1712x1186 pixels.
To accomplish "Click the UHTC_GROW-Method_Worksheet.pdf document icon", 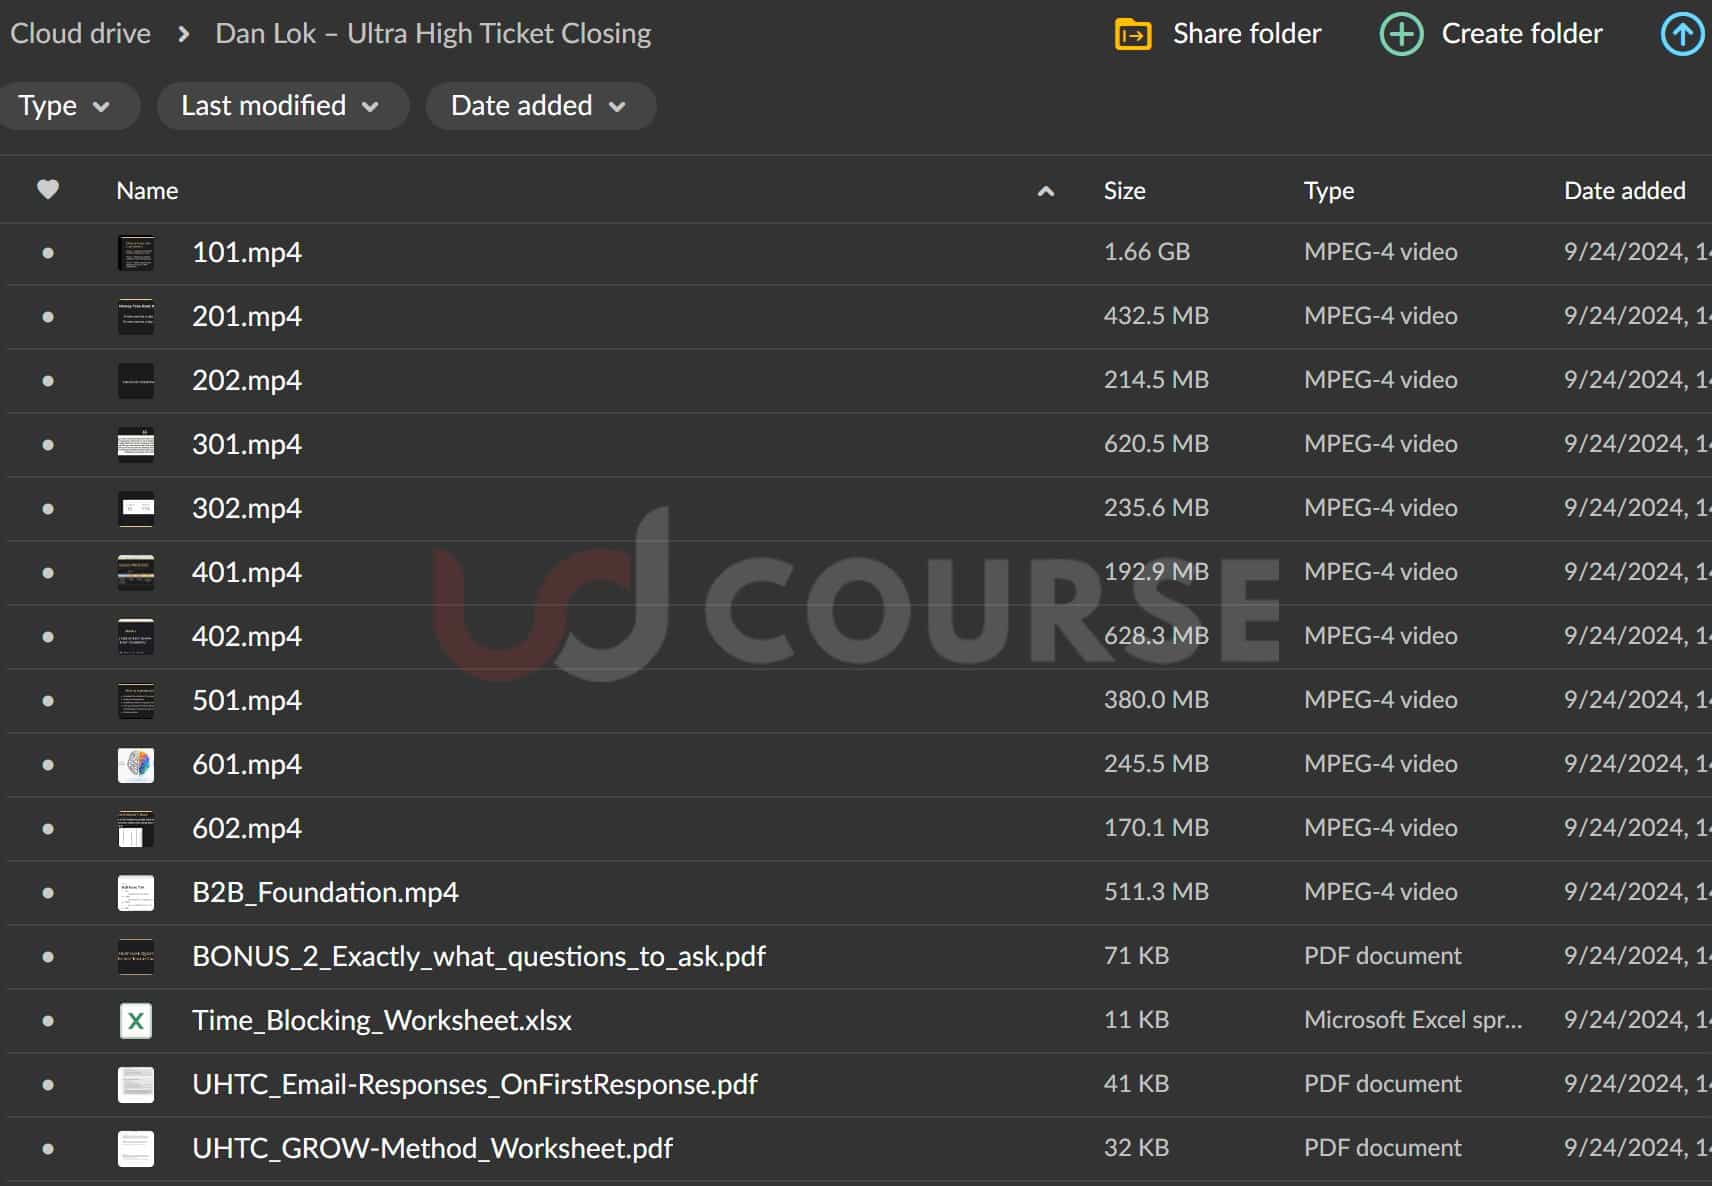I will 136,1149.
